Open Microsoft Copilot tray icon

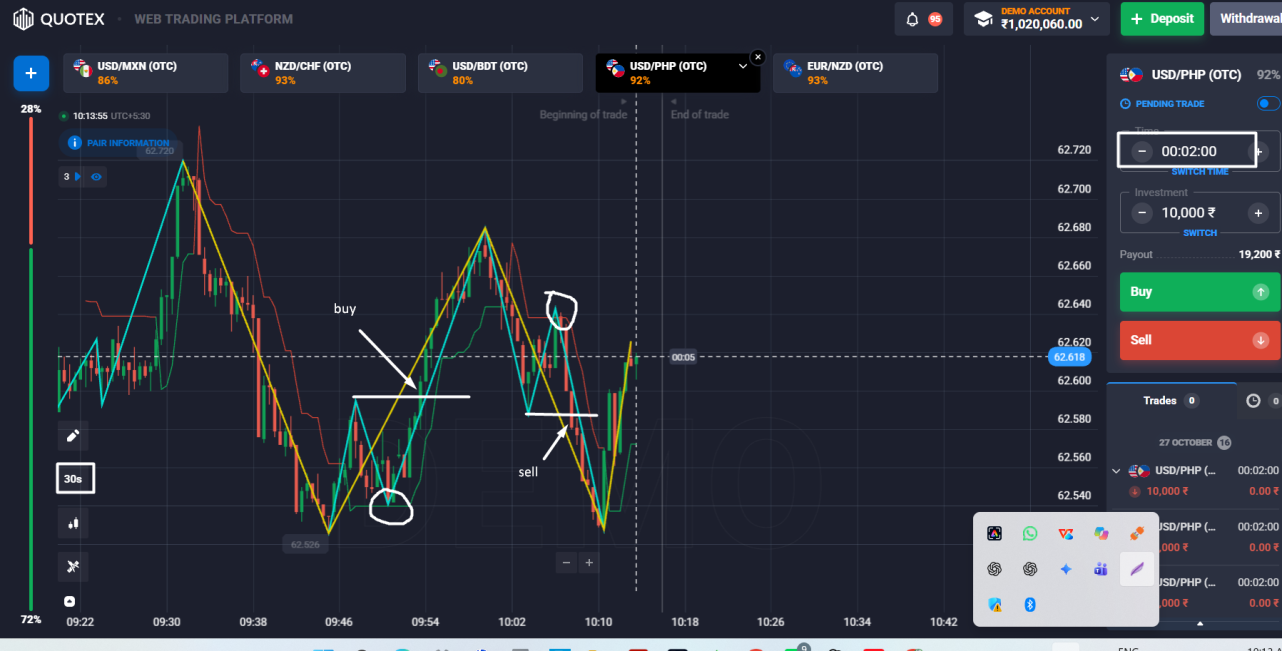[1101, 534]
